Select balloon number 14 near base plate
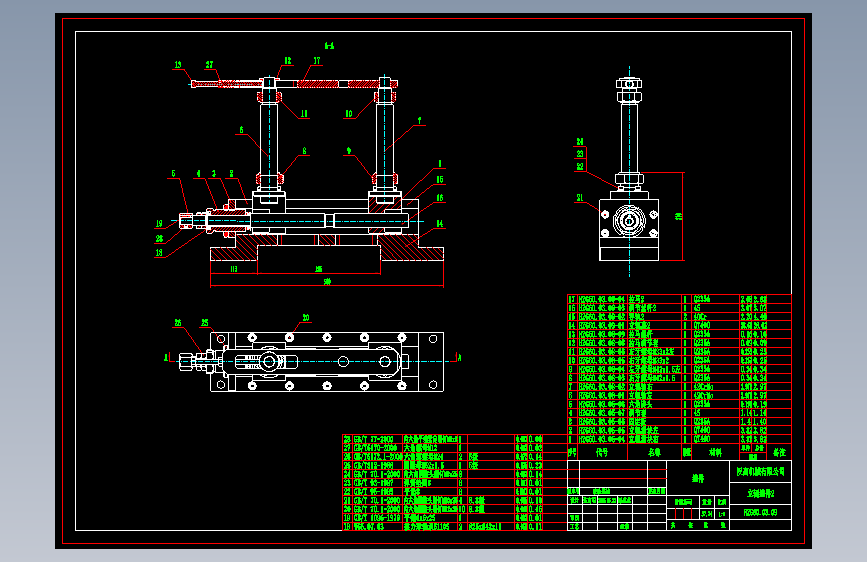The width and height of the screenshot is (867, 562). click(440, 223)
